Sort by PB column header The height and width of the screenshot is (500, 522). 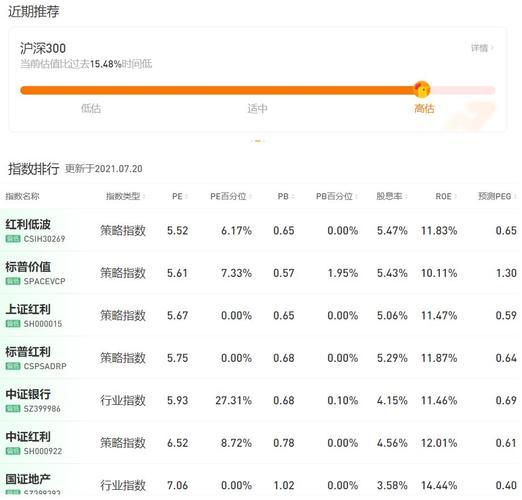286,196
